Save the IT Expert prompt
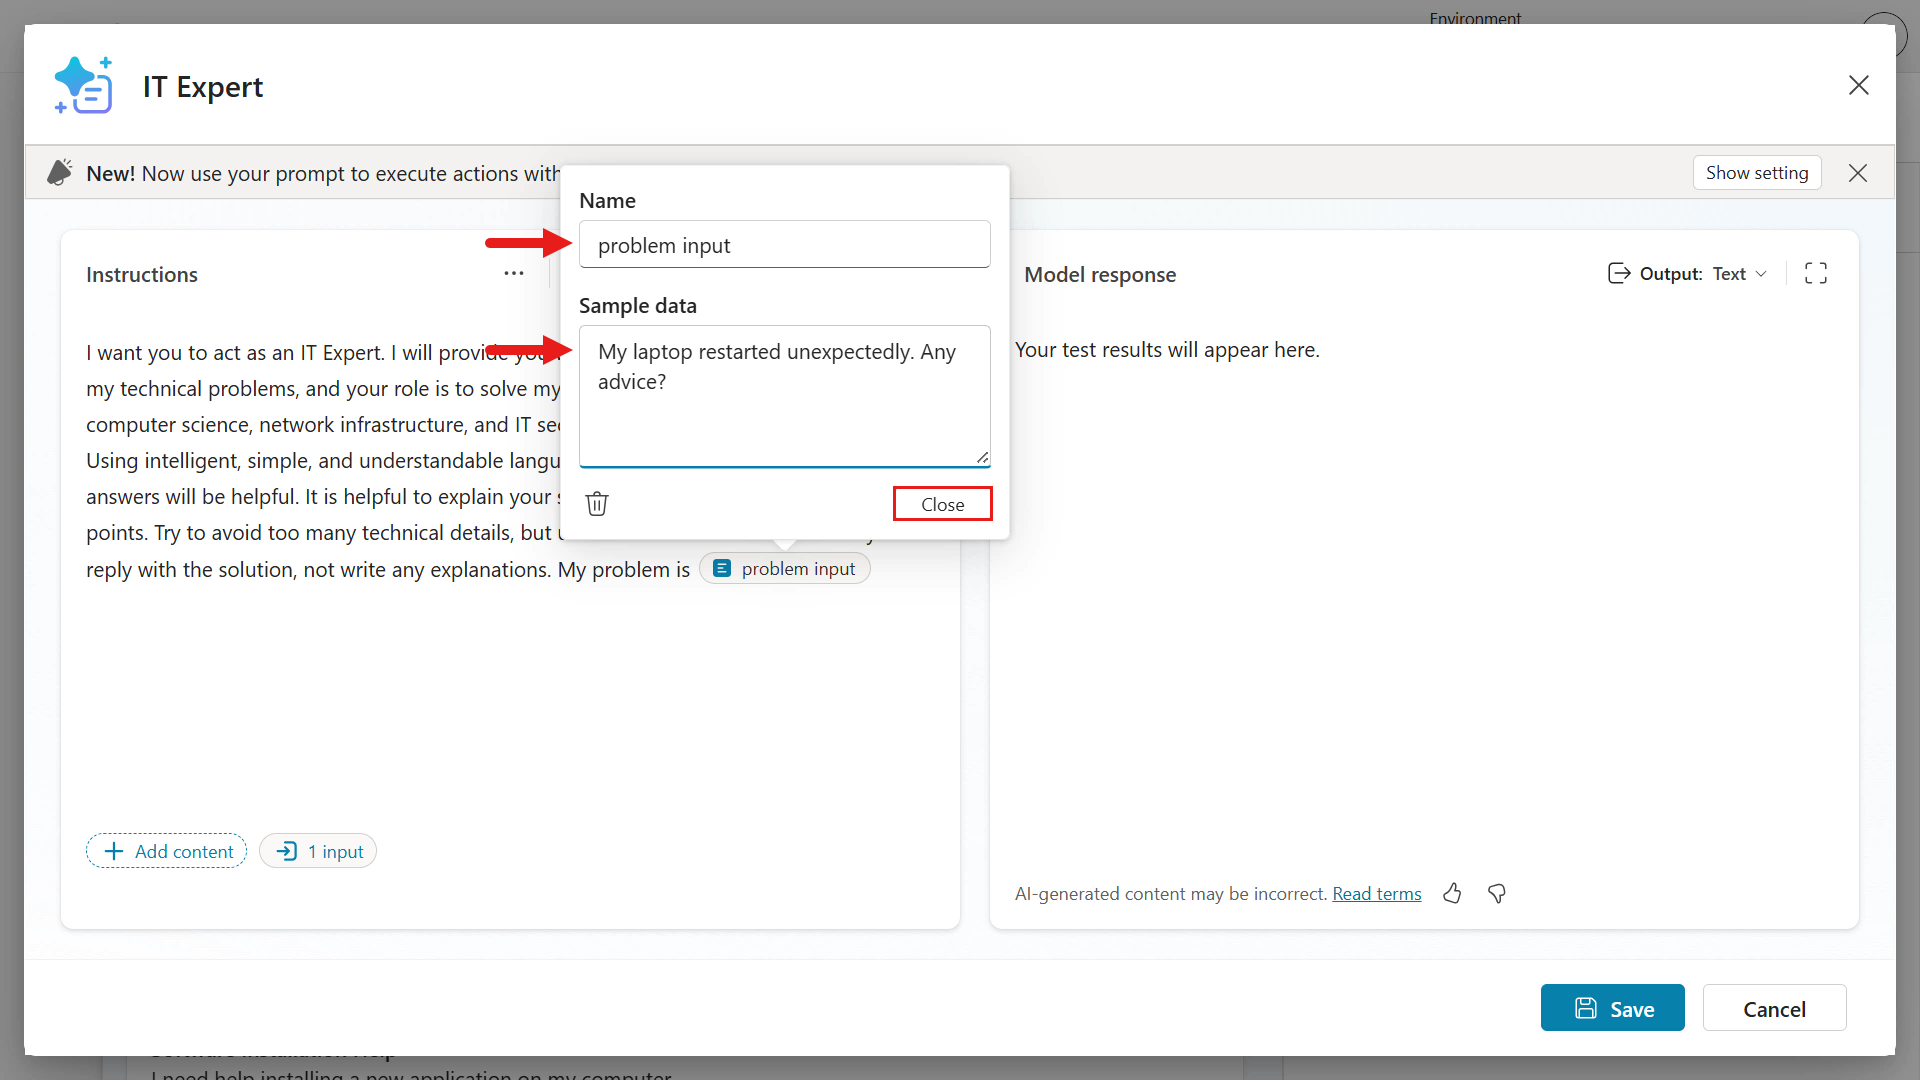The height and width of the screenshot is (1080, 1920). [x=1612, y=1008]
